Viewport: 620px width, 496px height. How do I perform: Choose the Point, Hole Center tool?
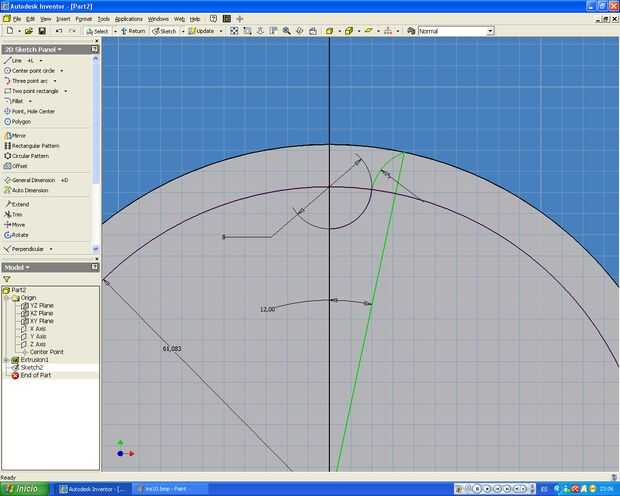point(29,112)
